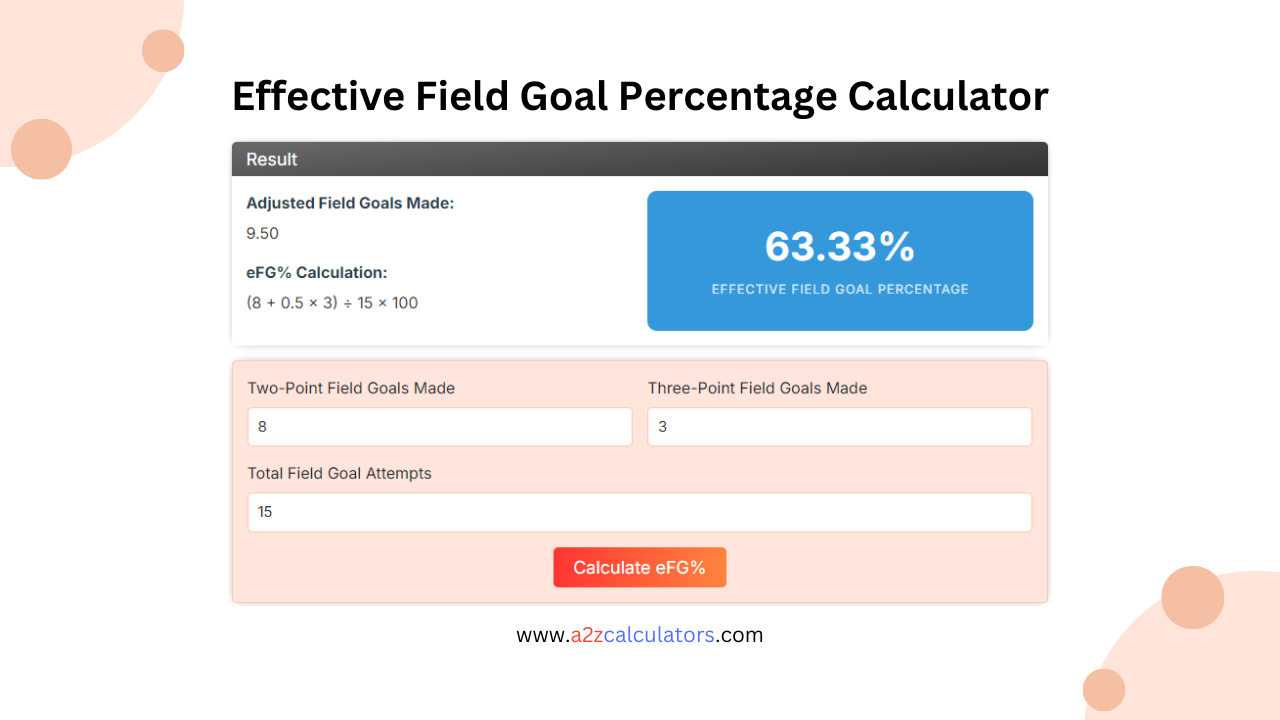Click the Calculate eFG% button

pos(639,567)
